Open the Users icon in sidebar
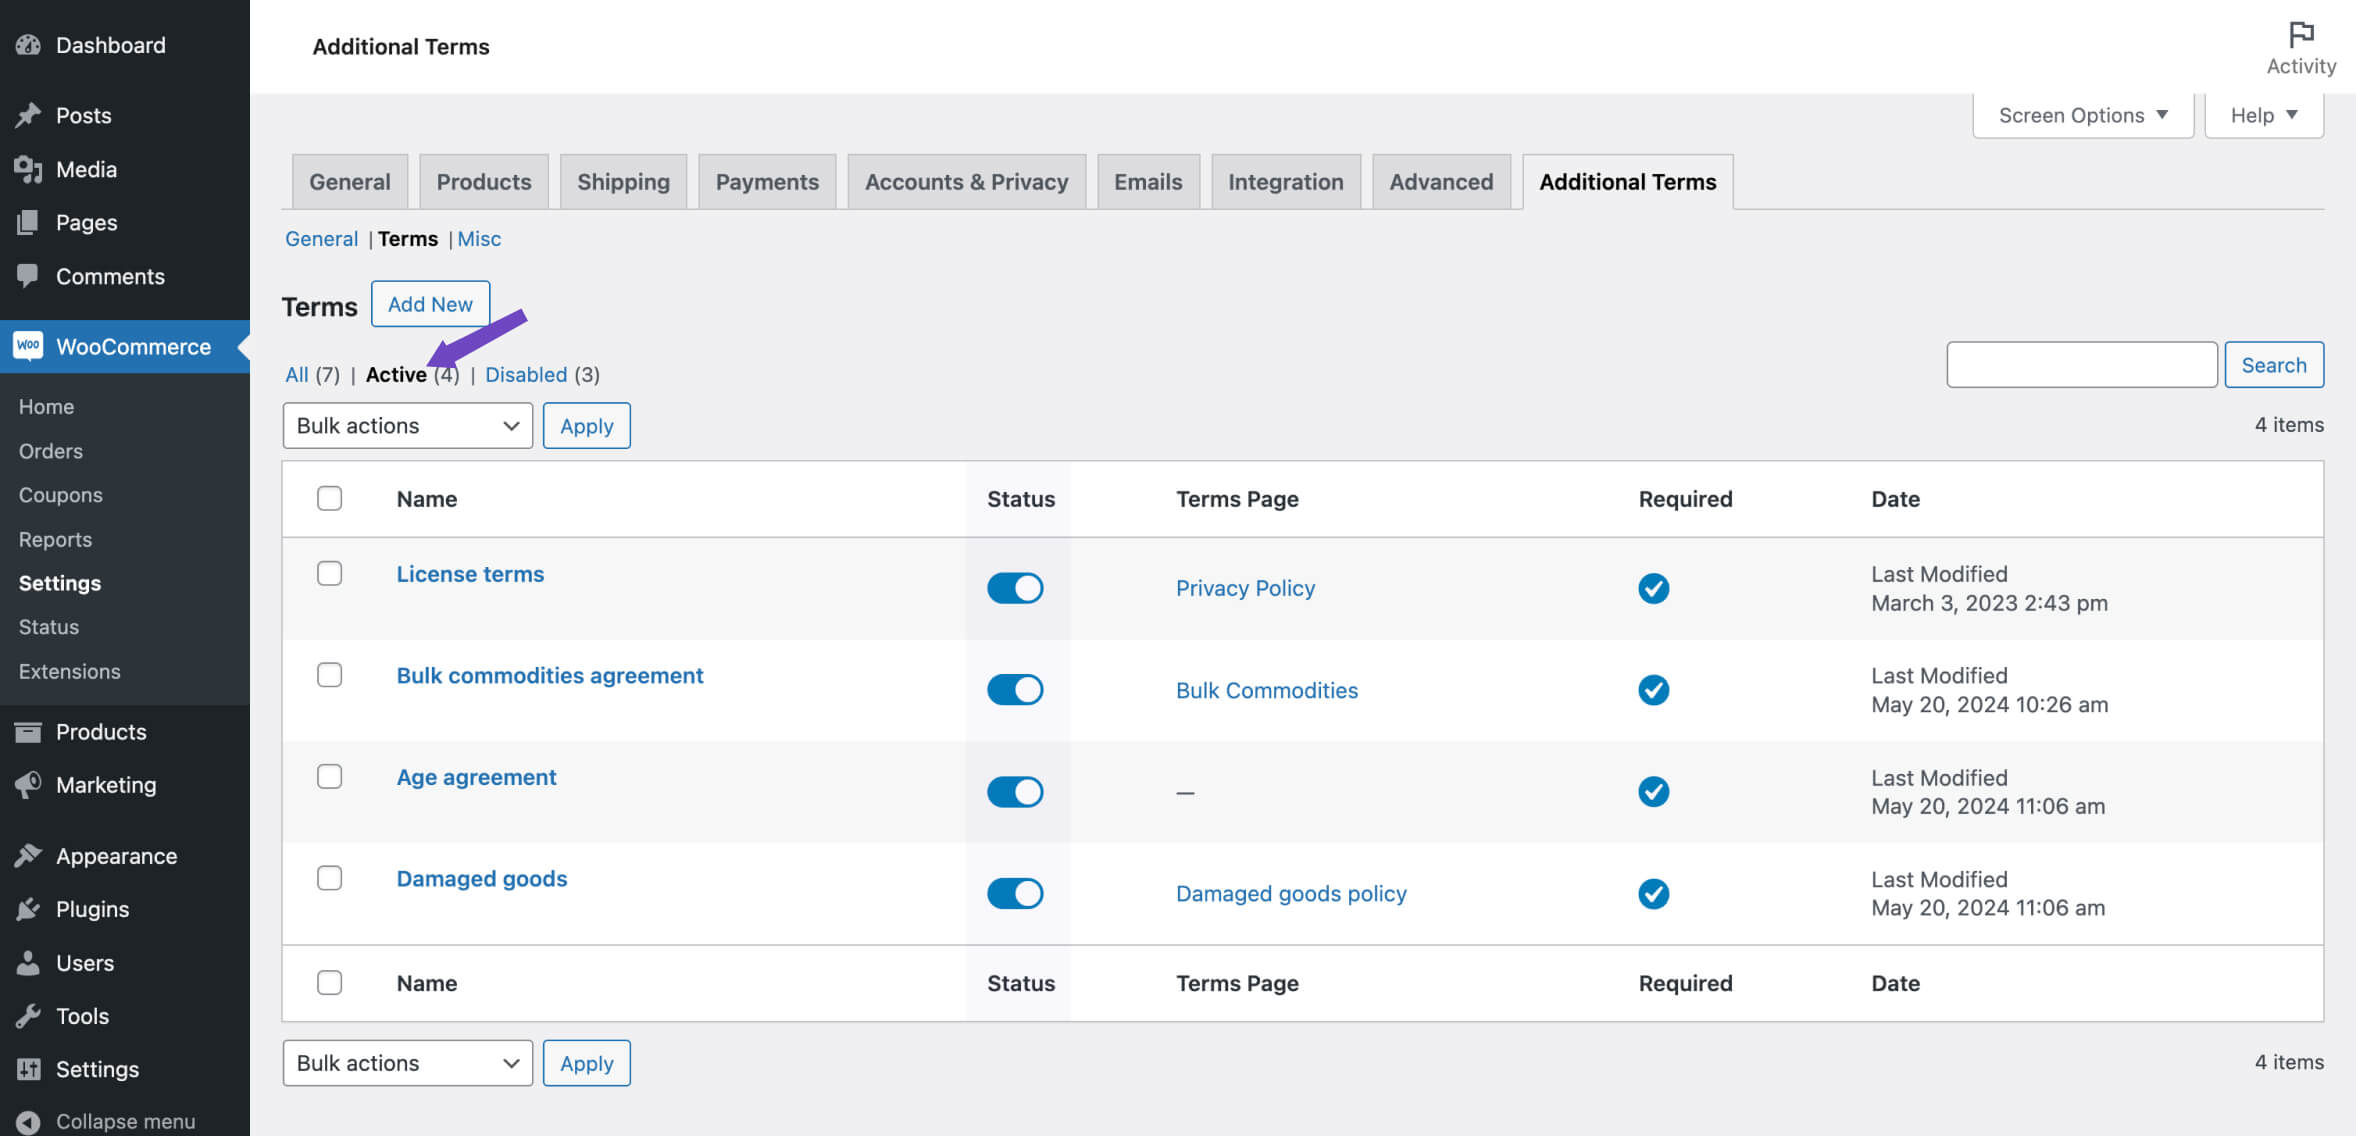The height and width of the screenshot is (1136, 2356). click(28, 962)
